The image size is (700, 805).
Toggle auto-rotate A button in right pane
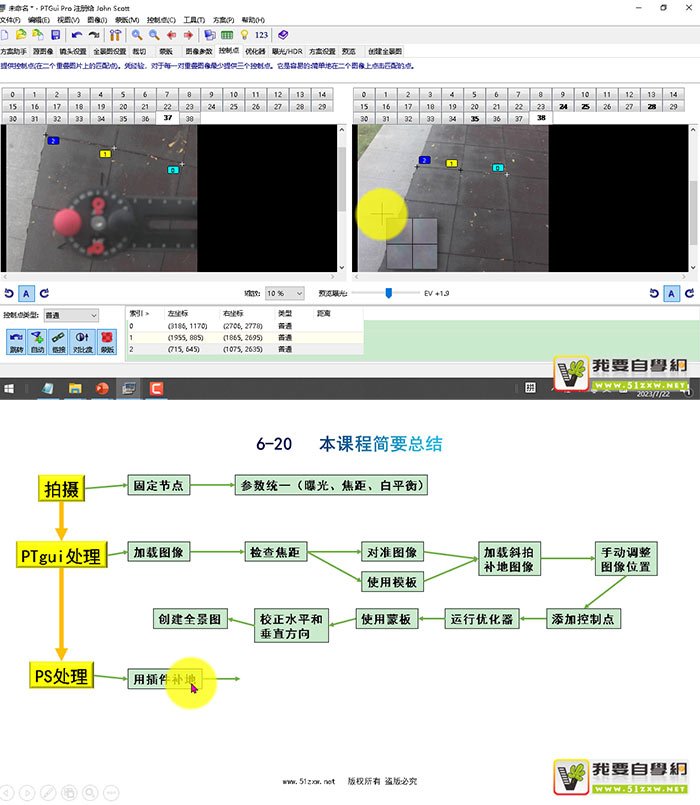671,293
